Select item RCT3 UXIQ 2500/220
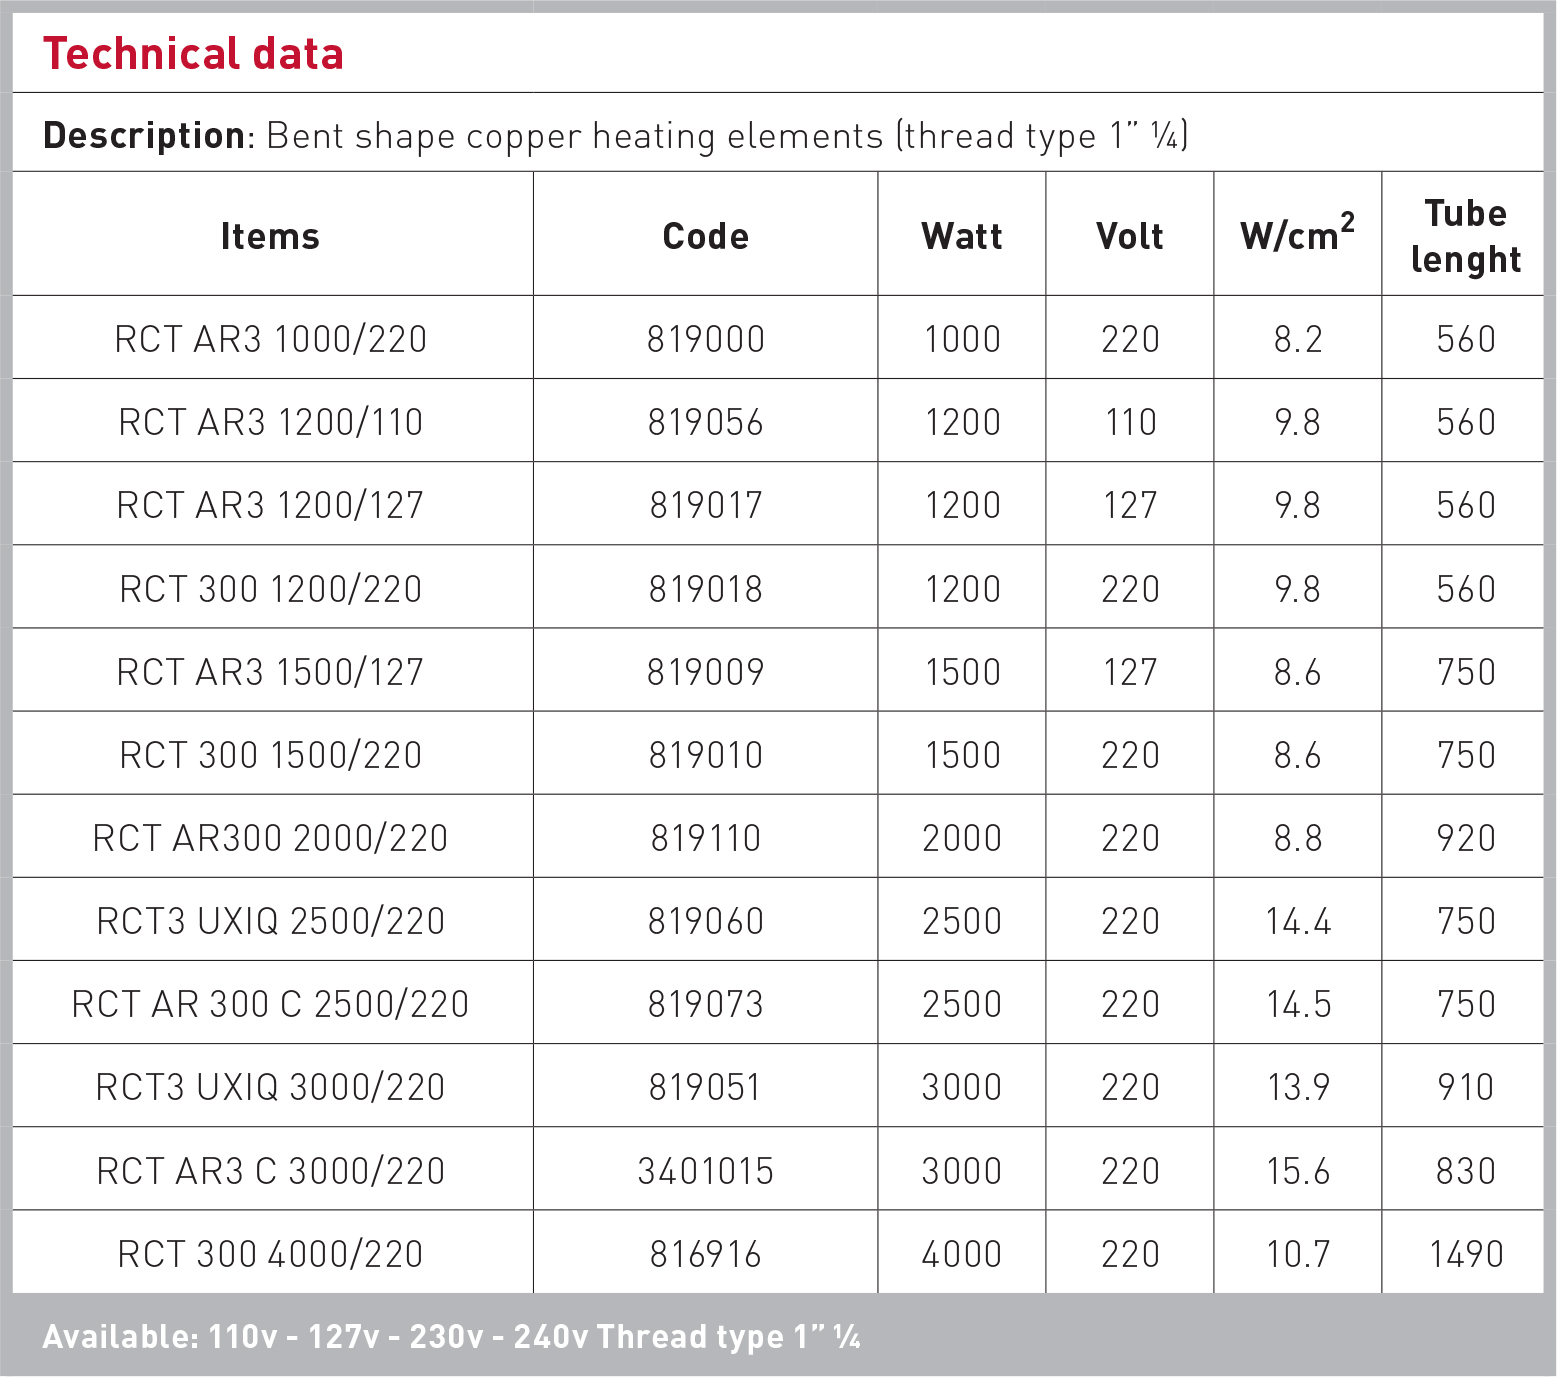 (x=271, y=921)
